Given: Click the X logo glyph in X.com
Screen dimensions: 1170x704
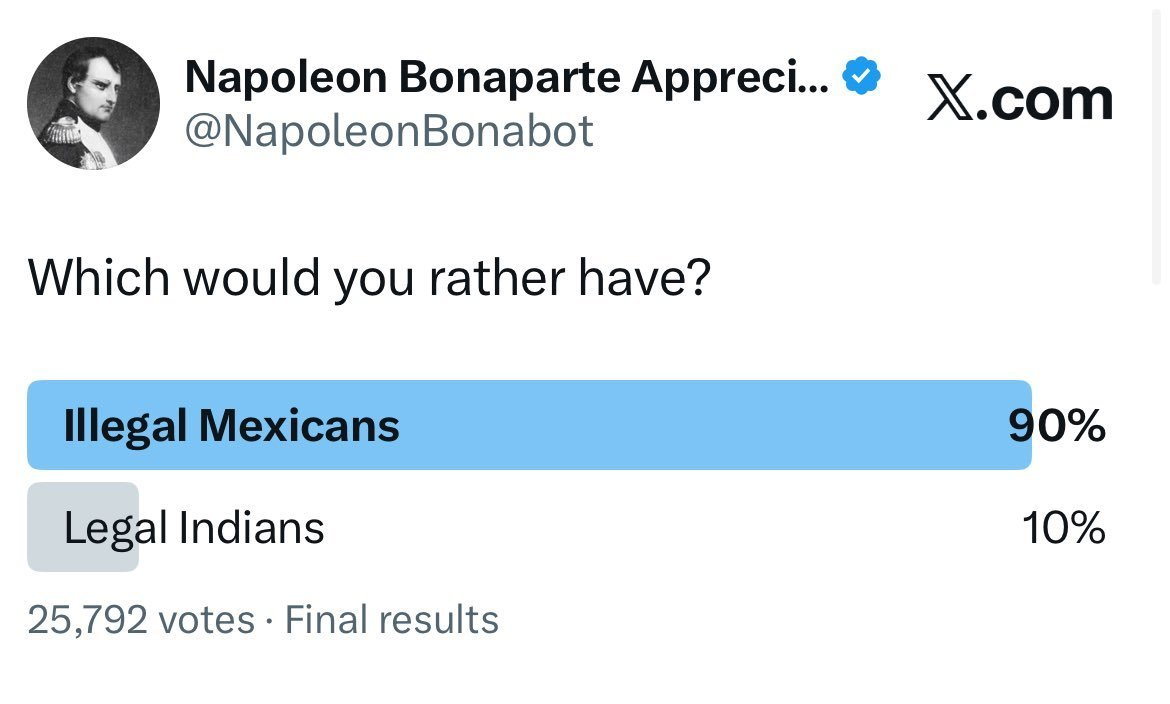Looking at the screenshot, I should pos(950,98).
